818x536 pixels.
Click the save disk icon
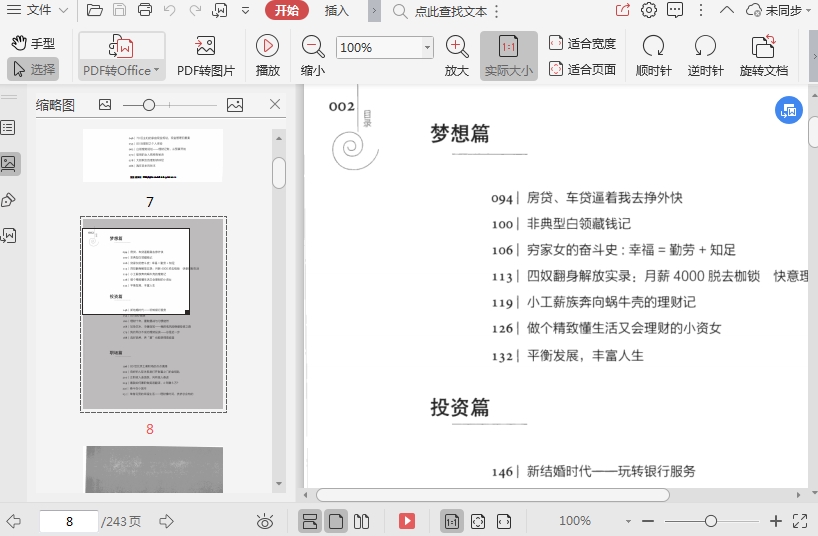coord(119,10)
